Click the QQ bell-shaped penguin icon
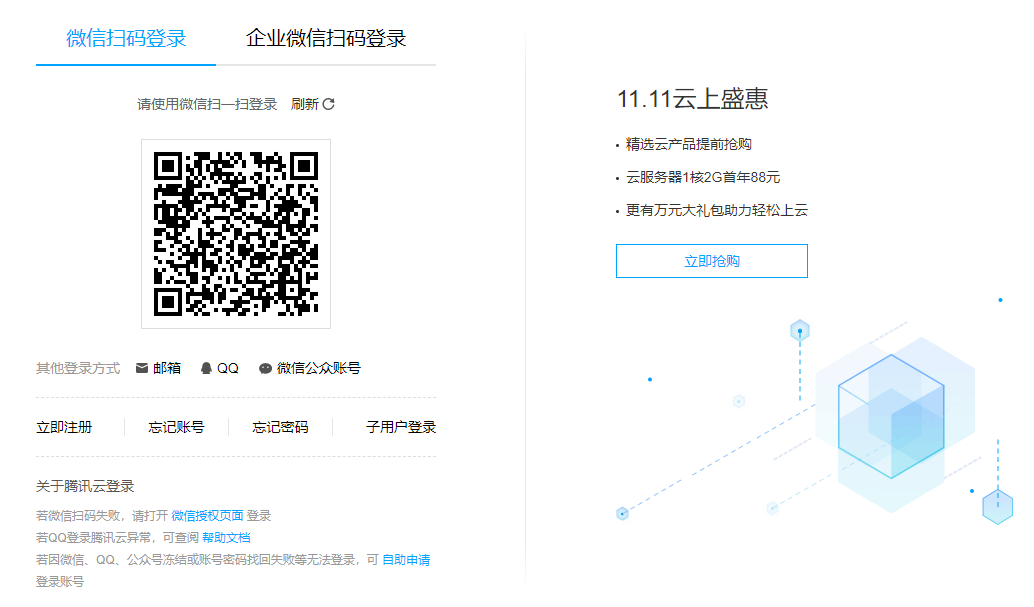This screenshot has height=607, width=1034. pos(206,368)
